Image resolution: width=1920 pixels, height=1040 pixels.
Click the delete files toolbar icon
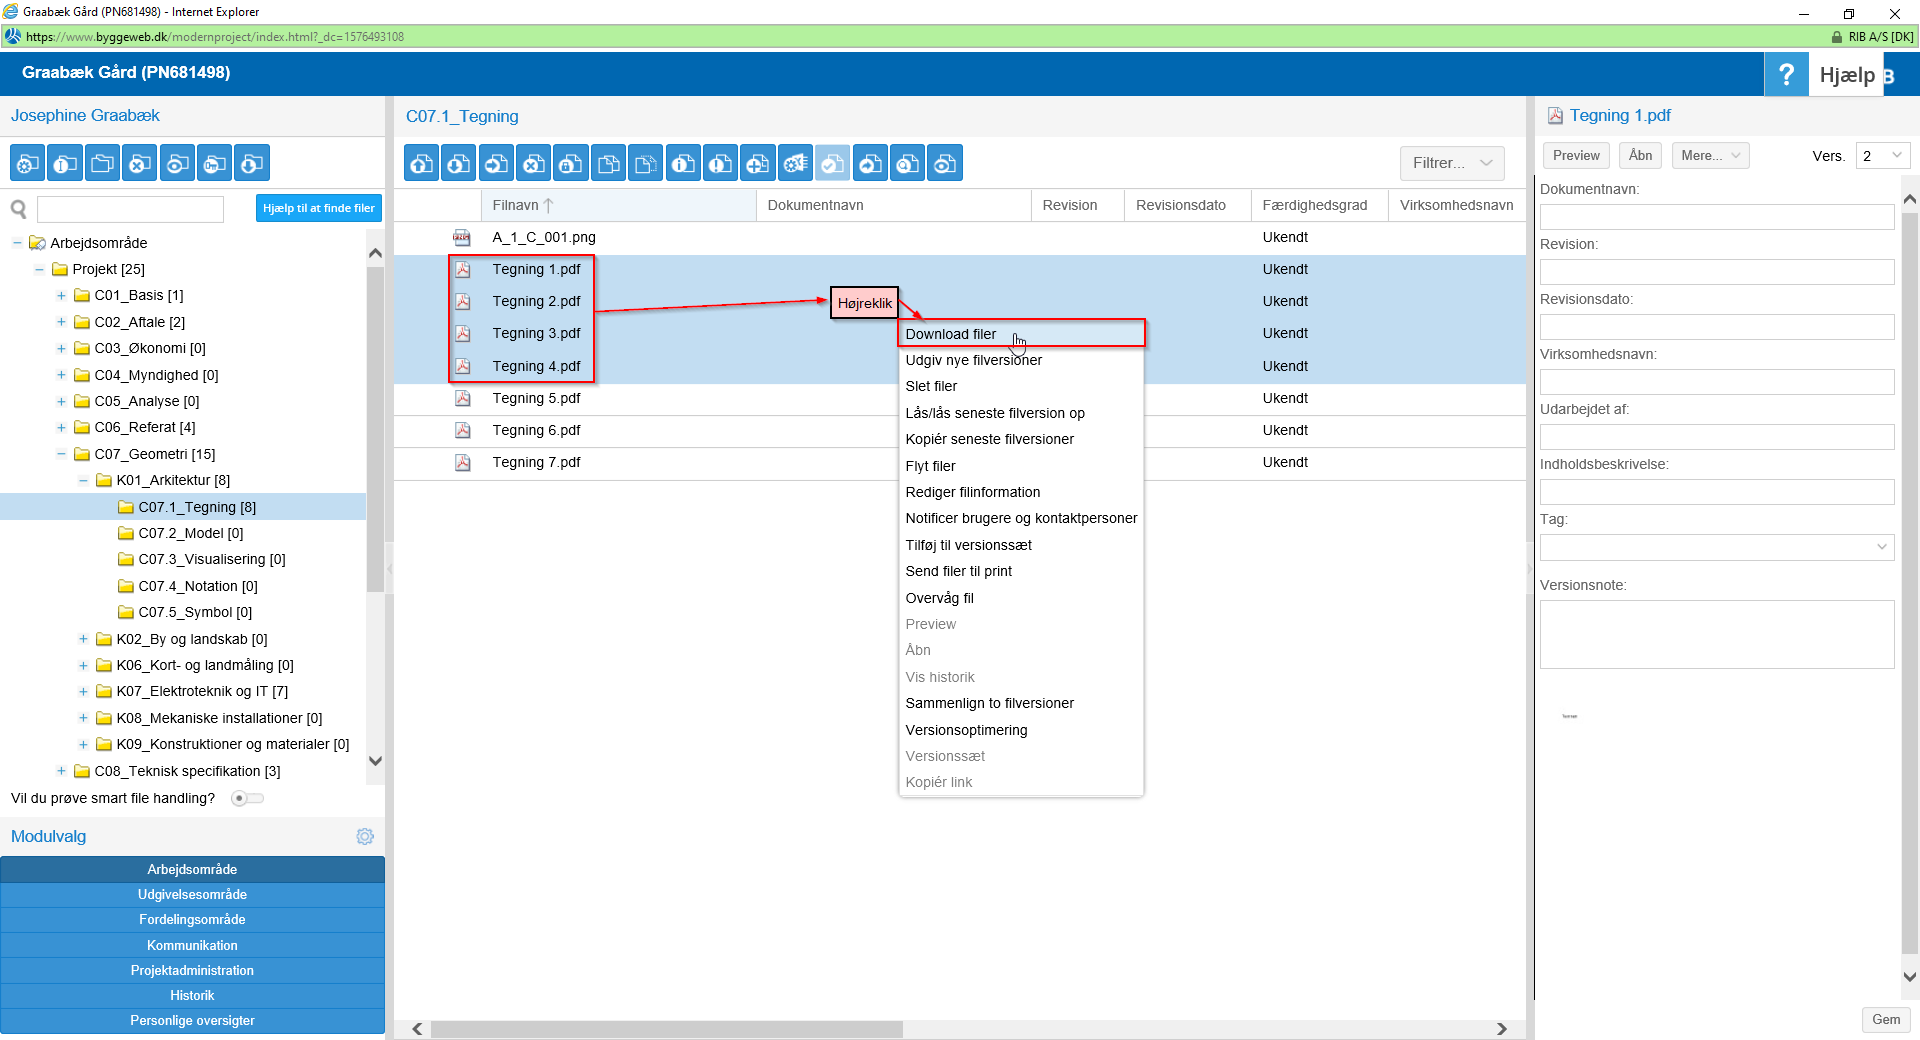point(534,164)
